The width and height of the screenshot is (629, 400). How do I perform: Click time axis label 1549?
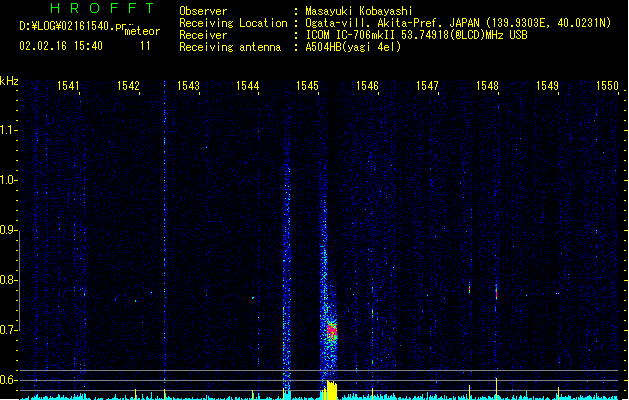click(x=547, y=85)
